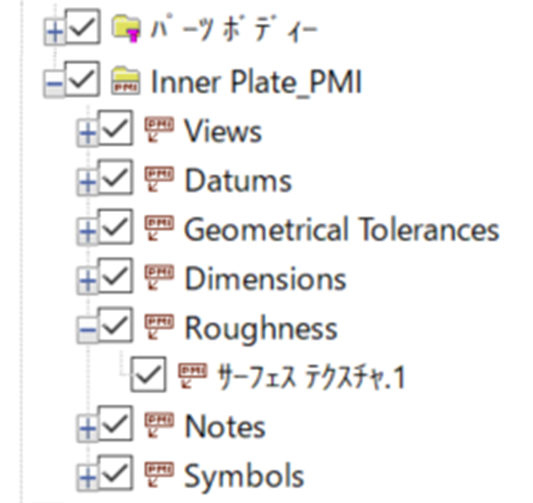Viewport: 533px width, 503px height.
Task: Click the Inner Plate_PMI folder icon
Action: click(x=126, y=81)
